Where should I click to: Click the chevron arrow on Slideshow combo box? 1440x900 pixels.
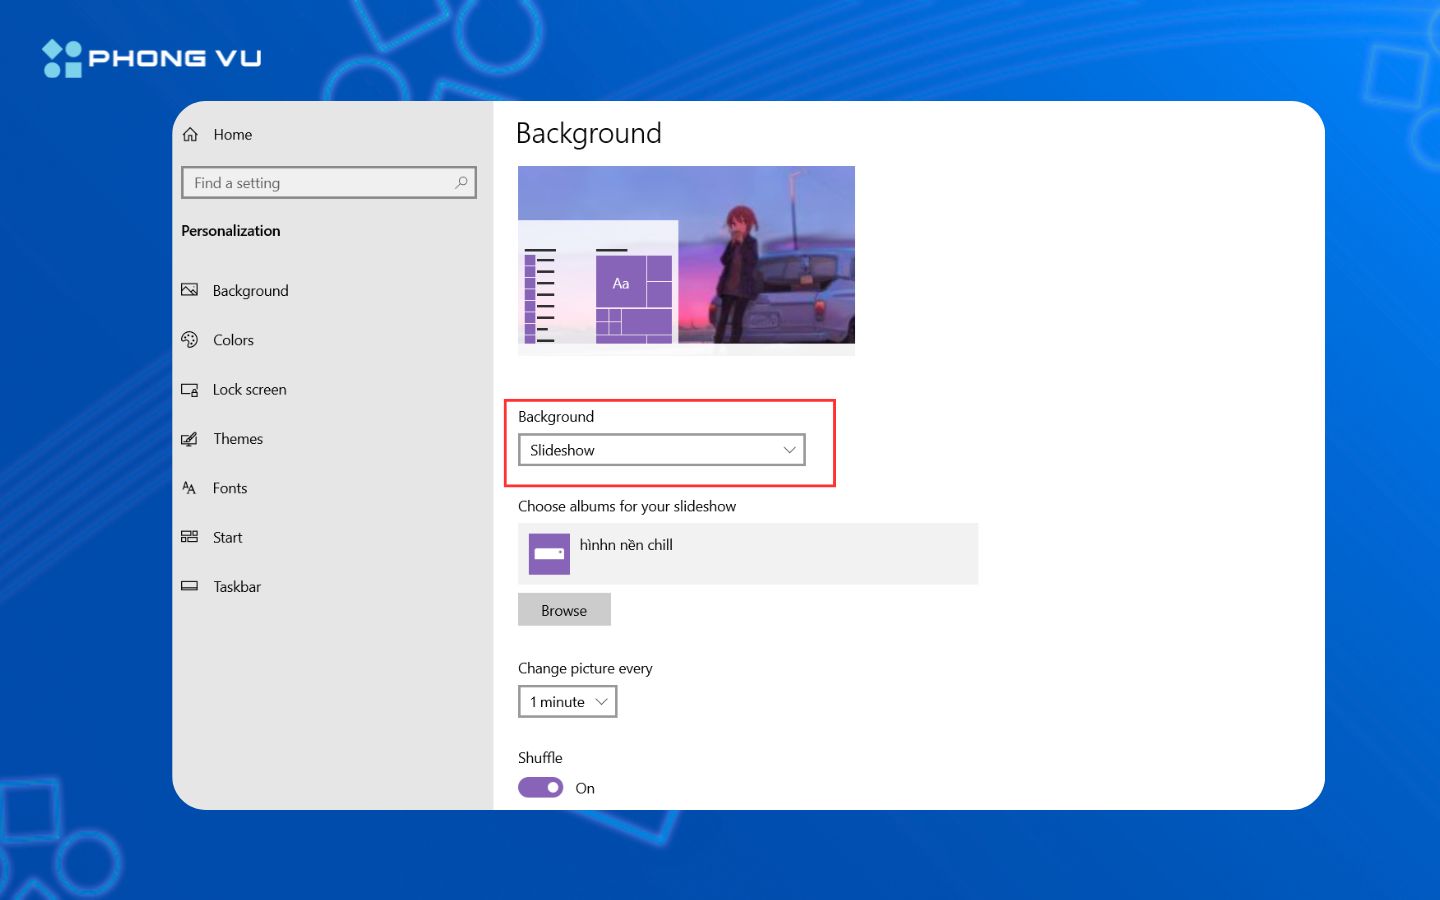pyautogui.click(x=789, y=450)
